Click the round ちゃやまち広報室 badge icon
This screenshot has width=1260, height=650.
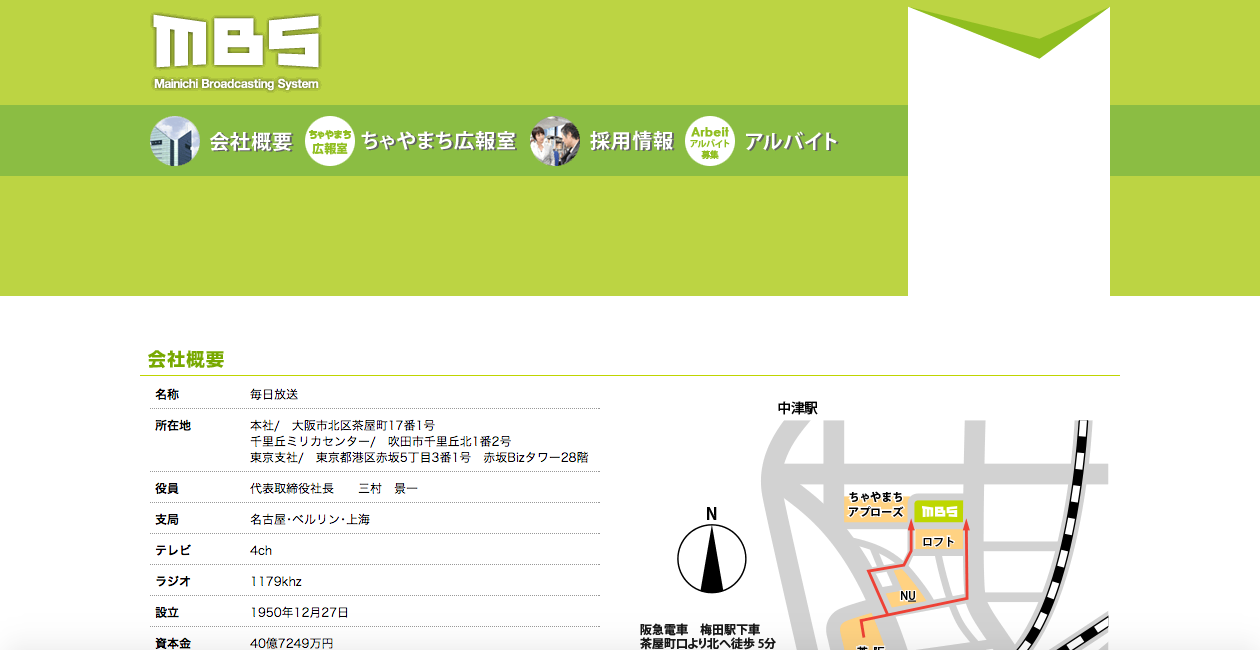click(330, 141)
